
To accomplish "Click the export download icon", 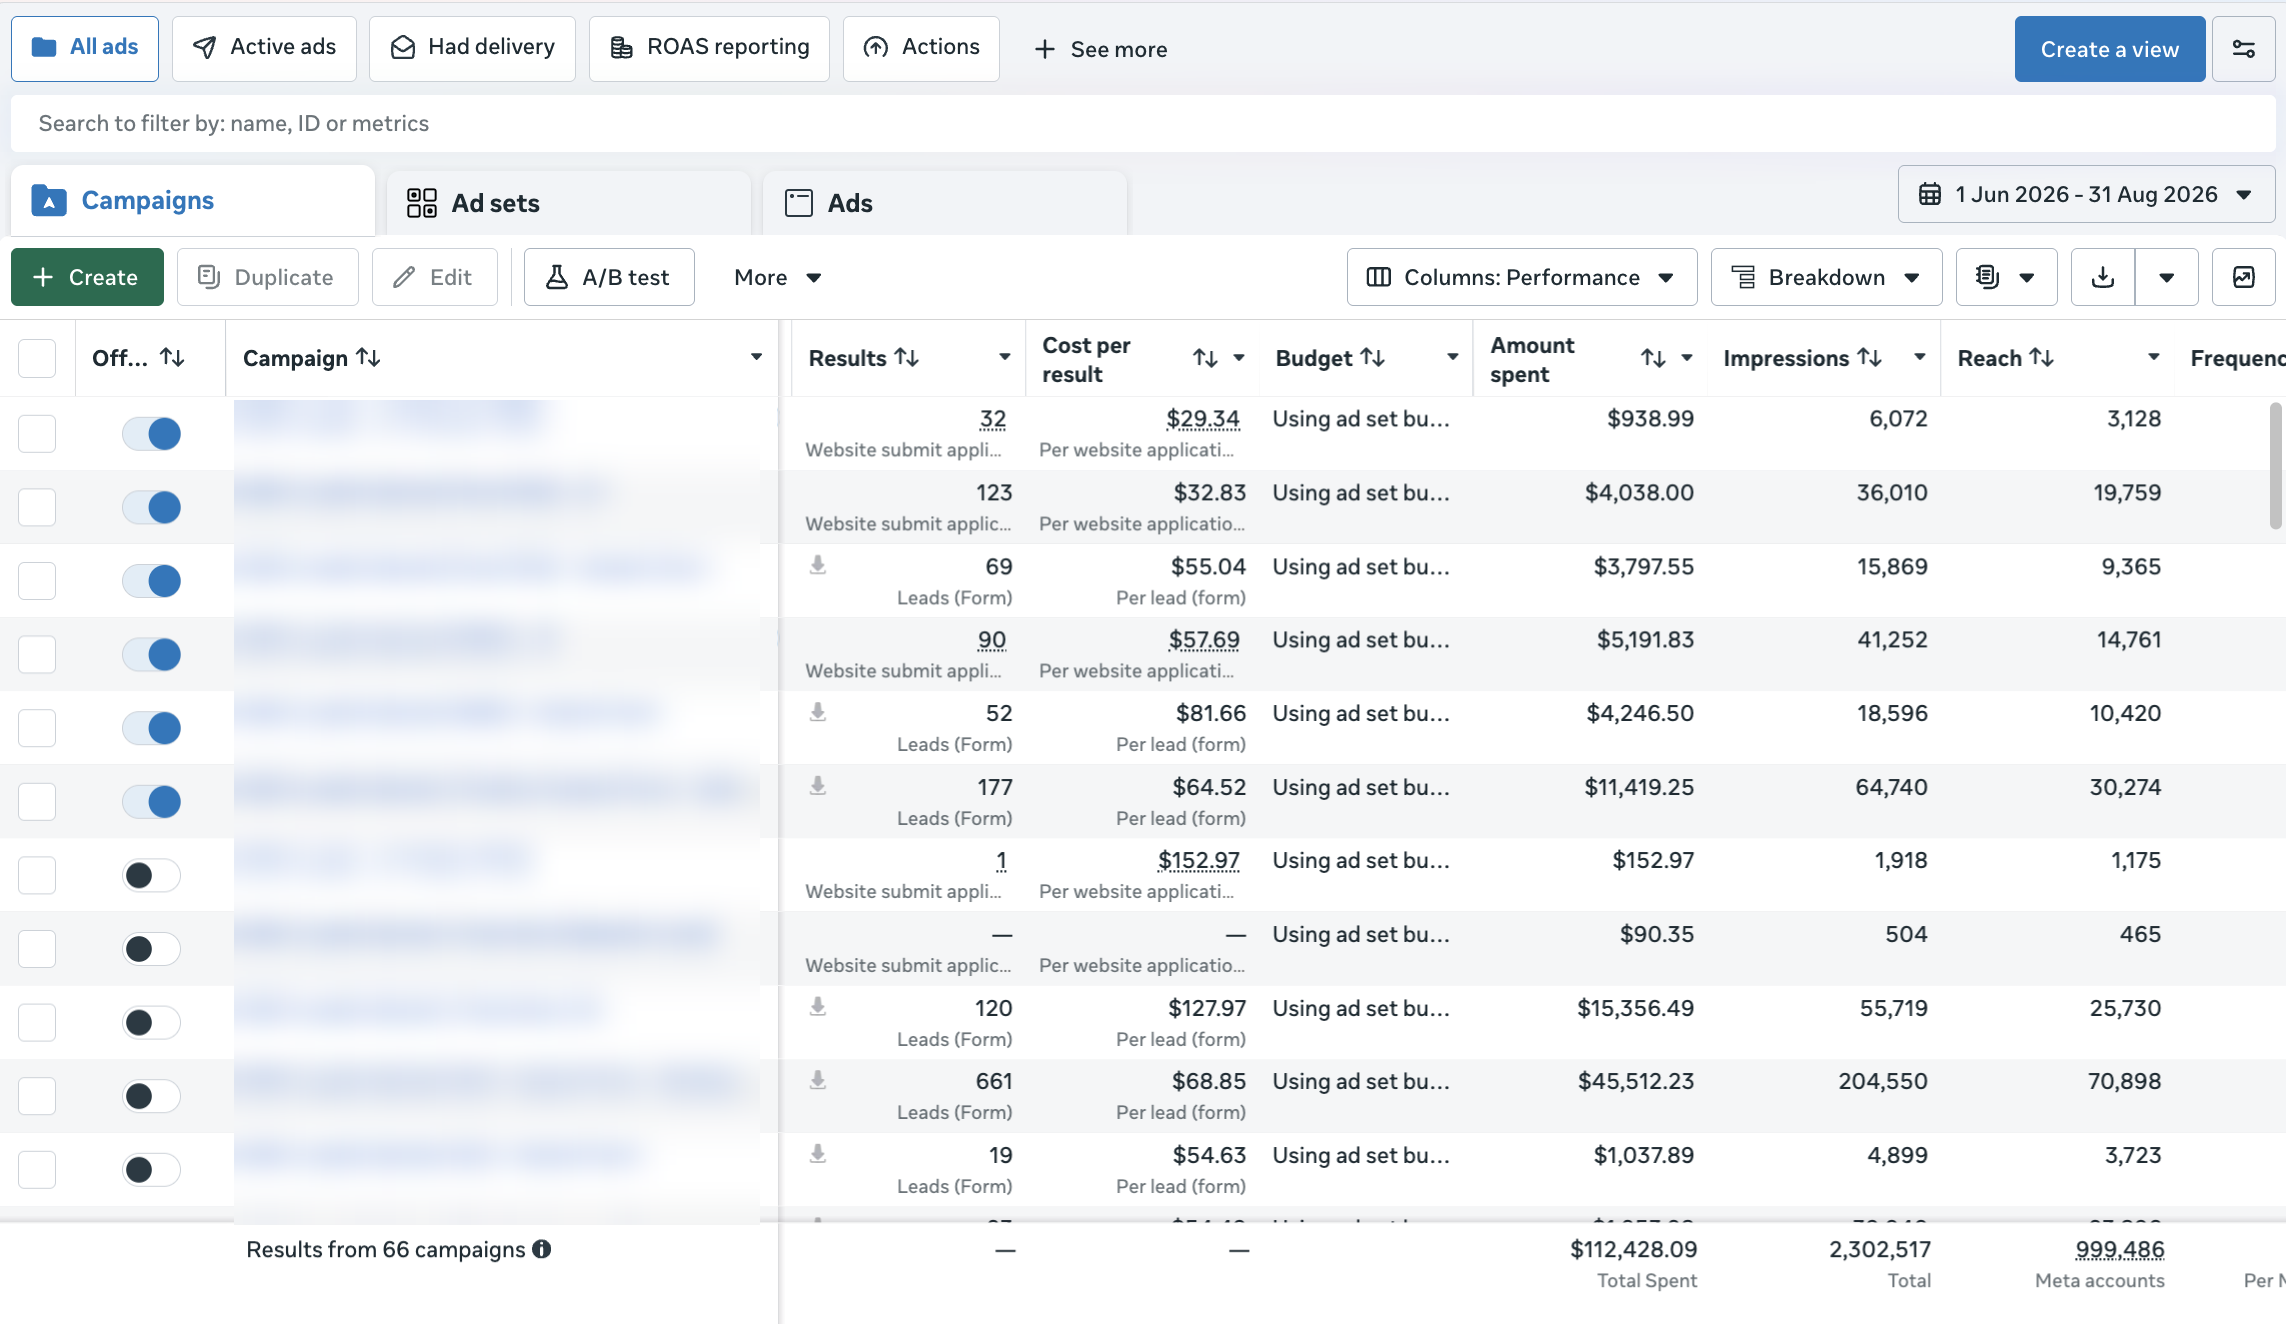I will click(x=2103, y=277).
